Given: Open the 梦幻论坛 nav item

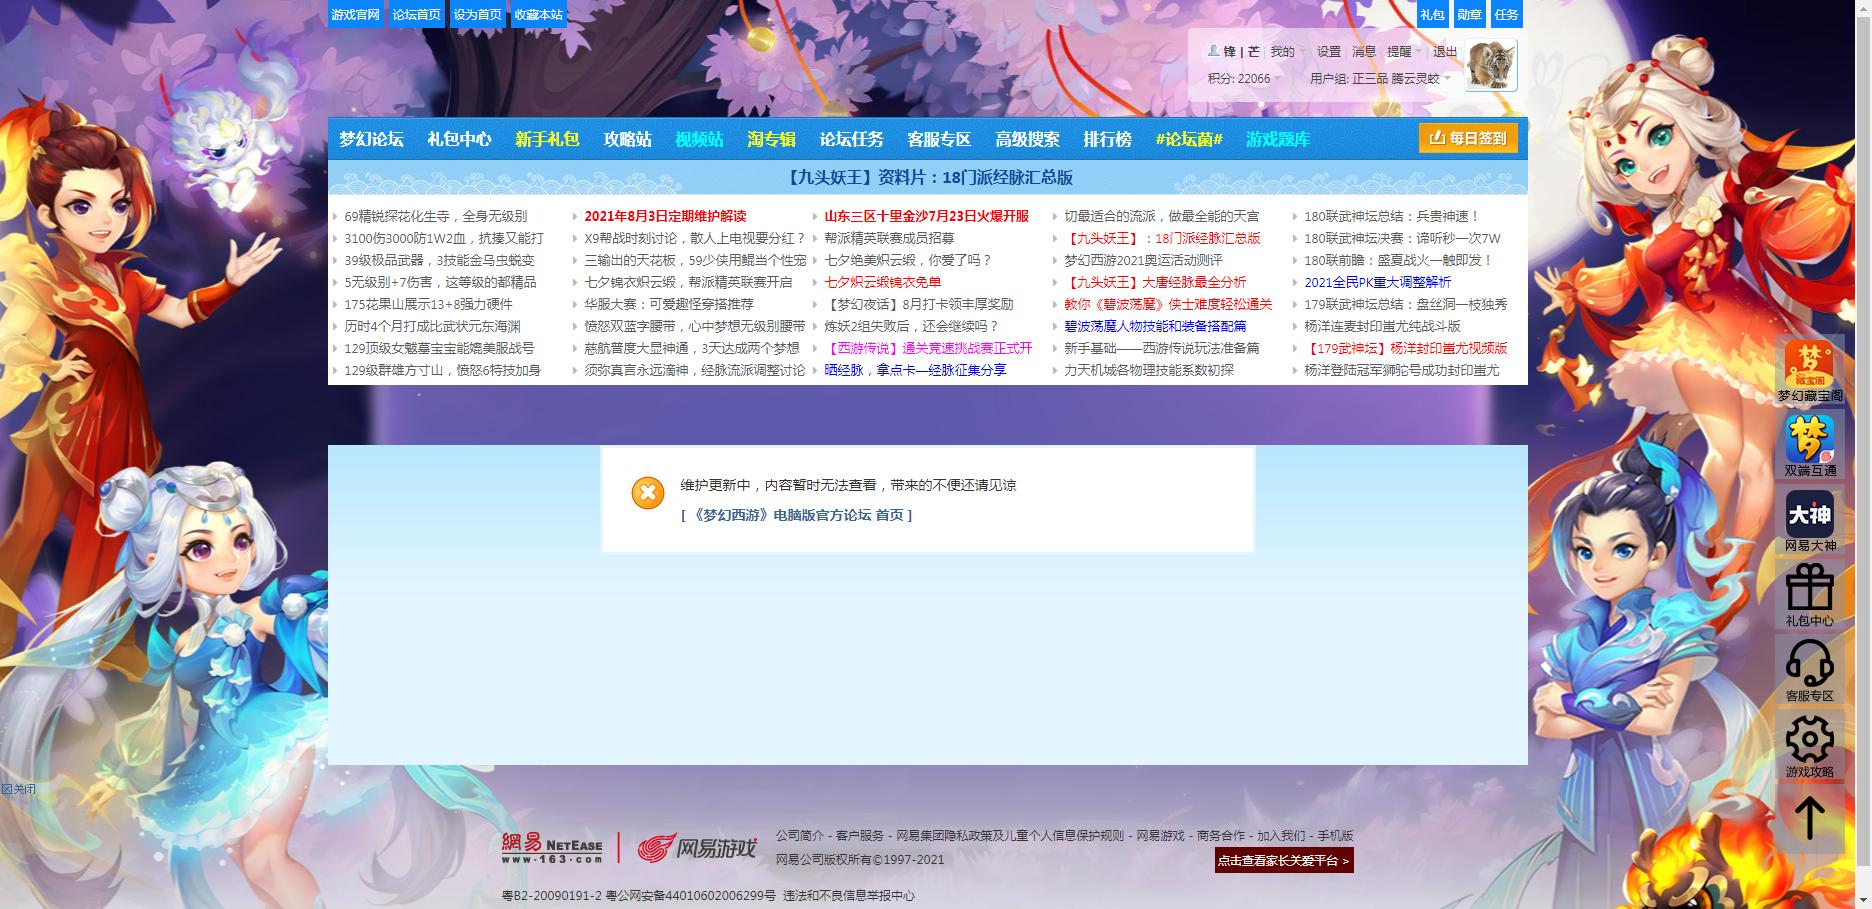Looking at the screenshot, I should (371, 139).
